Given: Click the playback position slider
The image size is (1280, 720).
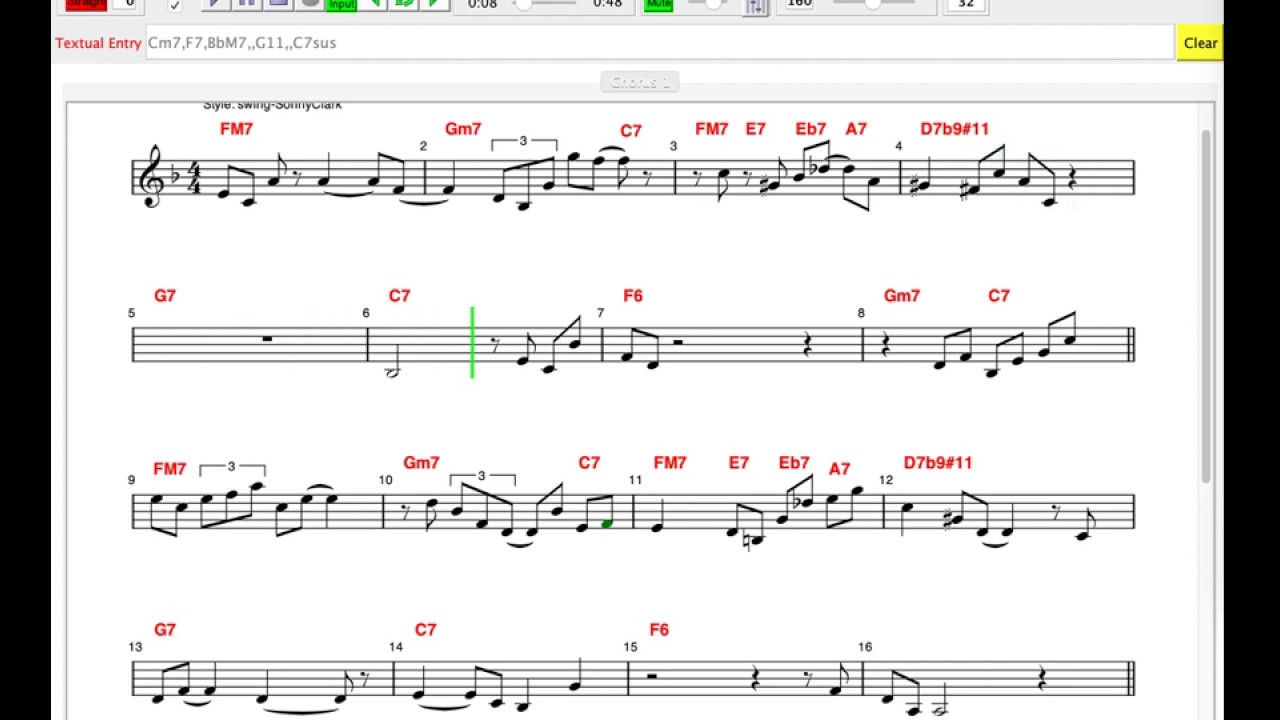Looking at the screenshot, I should tap(546, 4).
